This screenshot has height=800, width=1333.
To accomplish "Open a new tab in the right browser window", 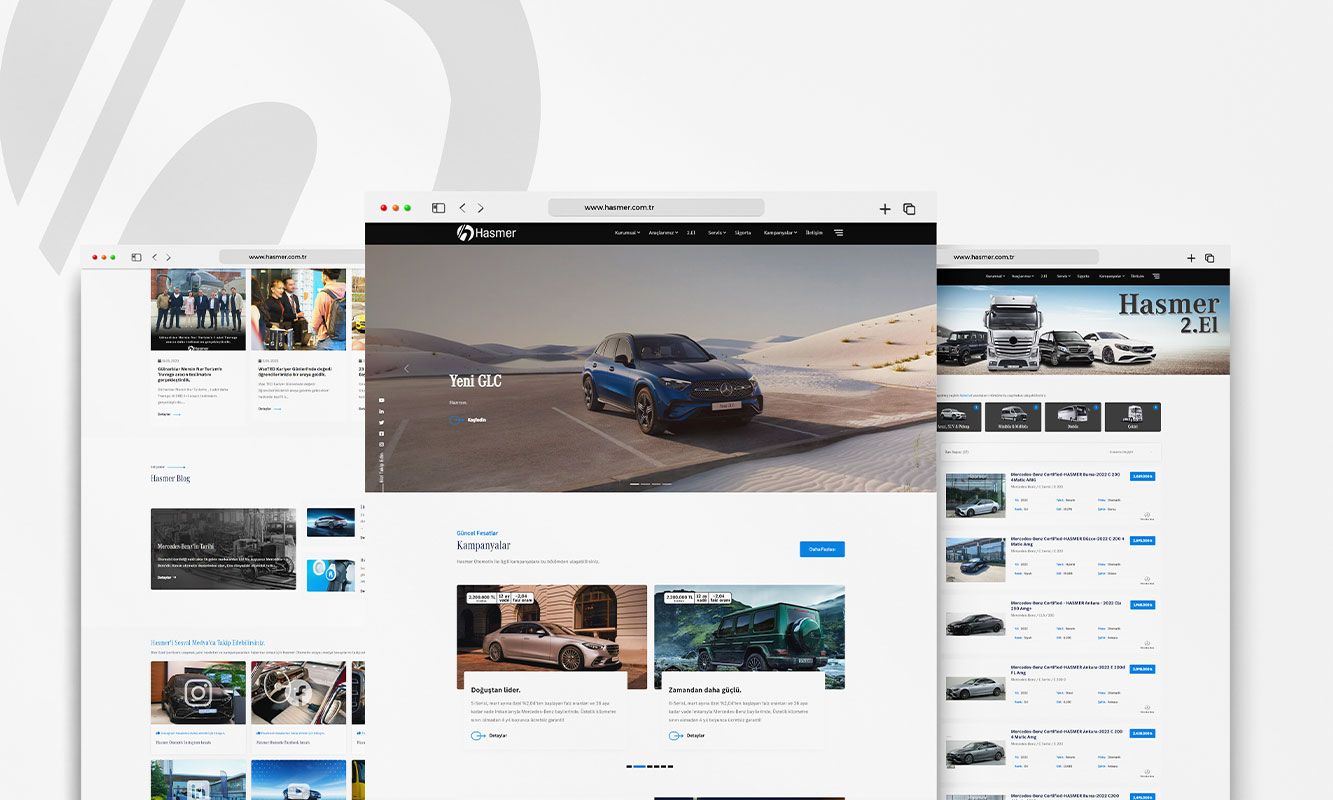I will [1192, 258].
